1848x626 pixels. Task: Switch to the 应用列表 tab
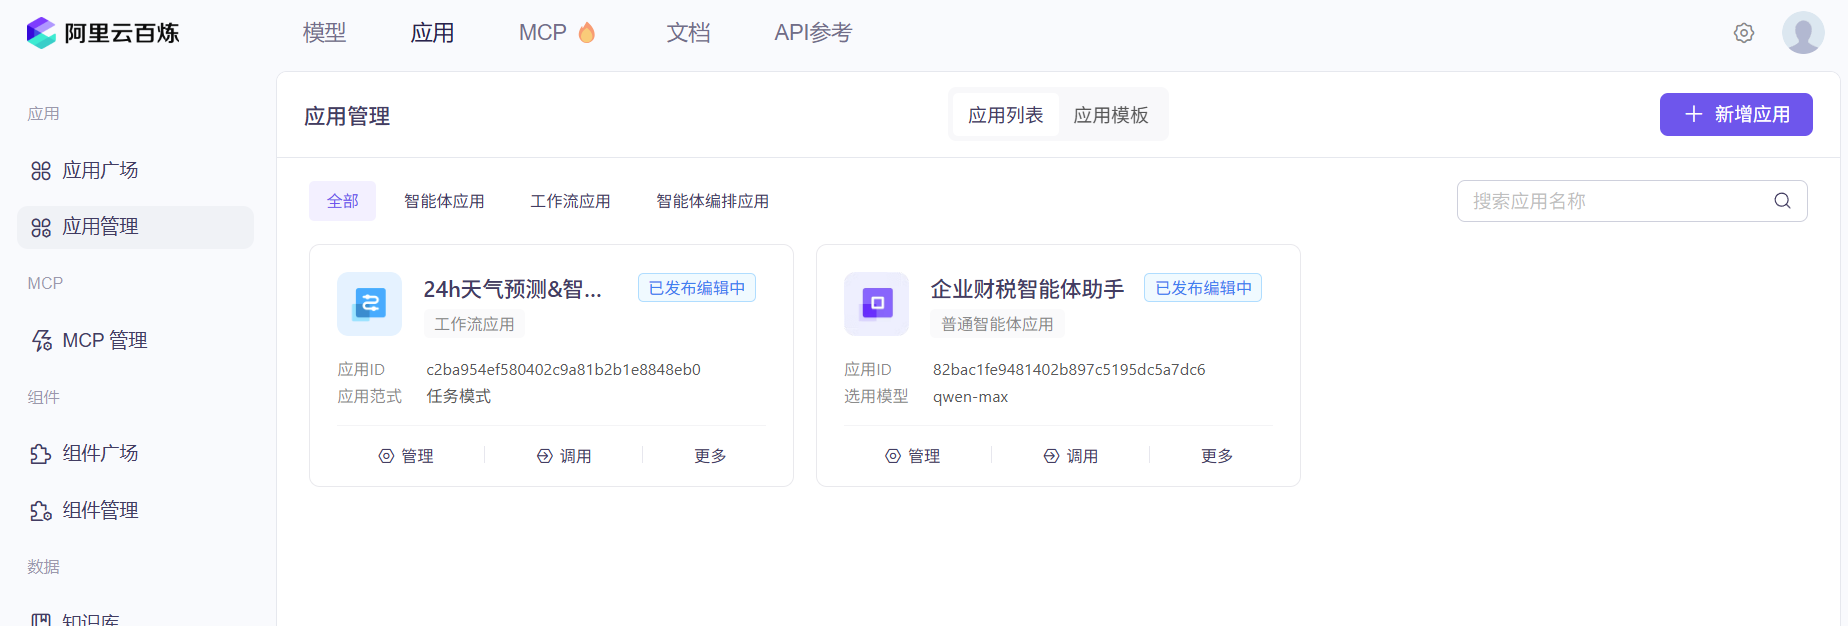1006,115
